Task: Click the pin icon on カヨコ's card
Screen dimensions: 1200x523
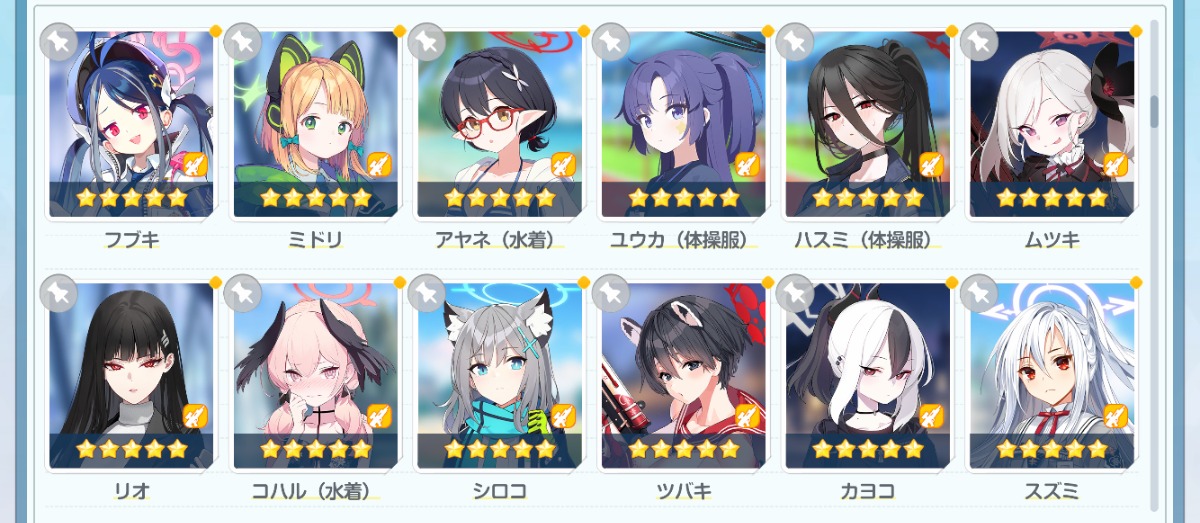Action: click(795, 293)
